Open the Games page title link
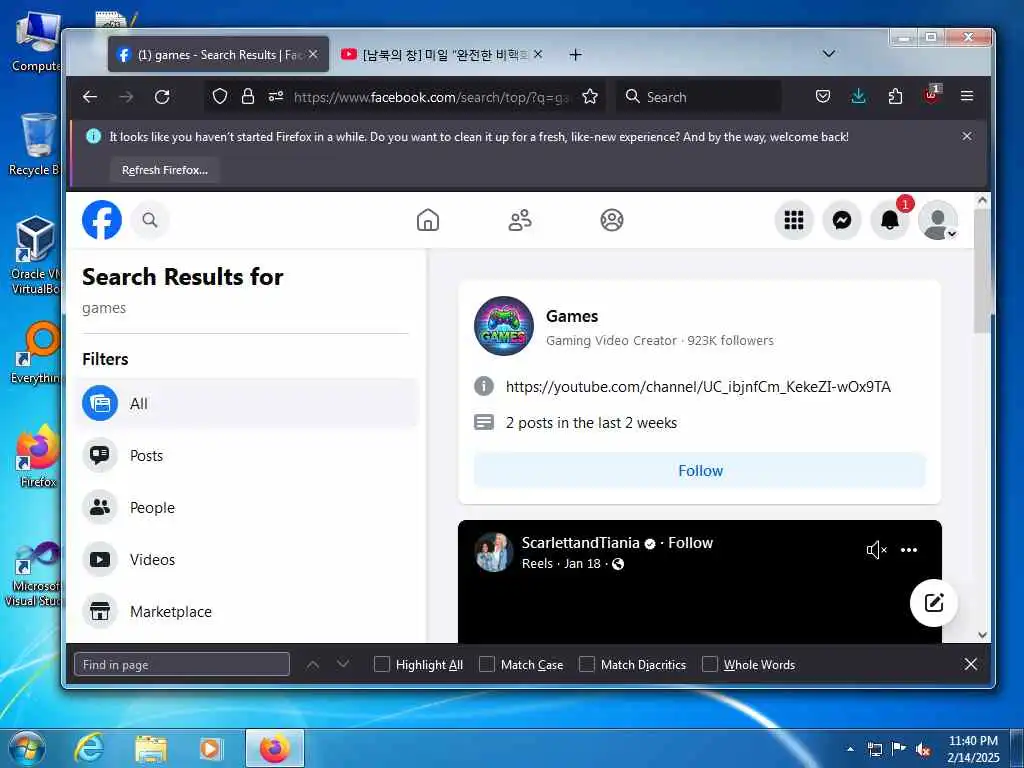The image size is (1024, 768). (x=571, y=316)
